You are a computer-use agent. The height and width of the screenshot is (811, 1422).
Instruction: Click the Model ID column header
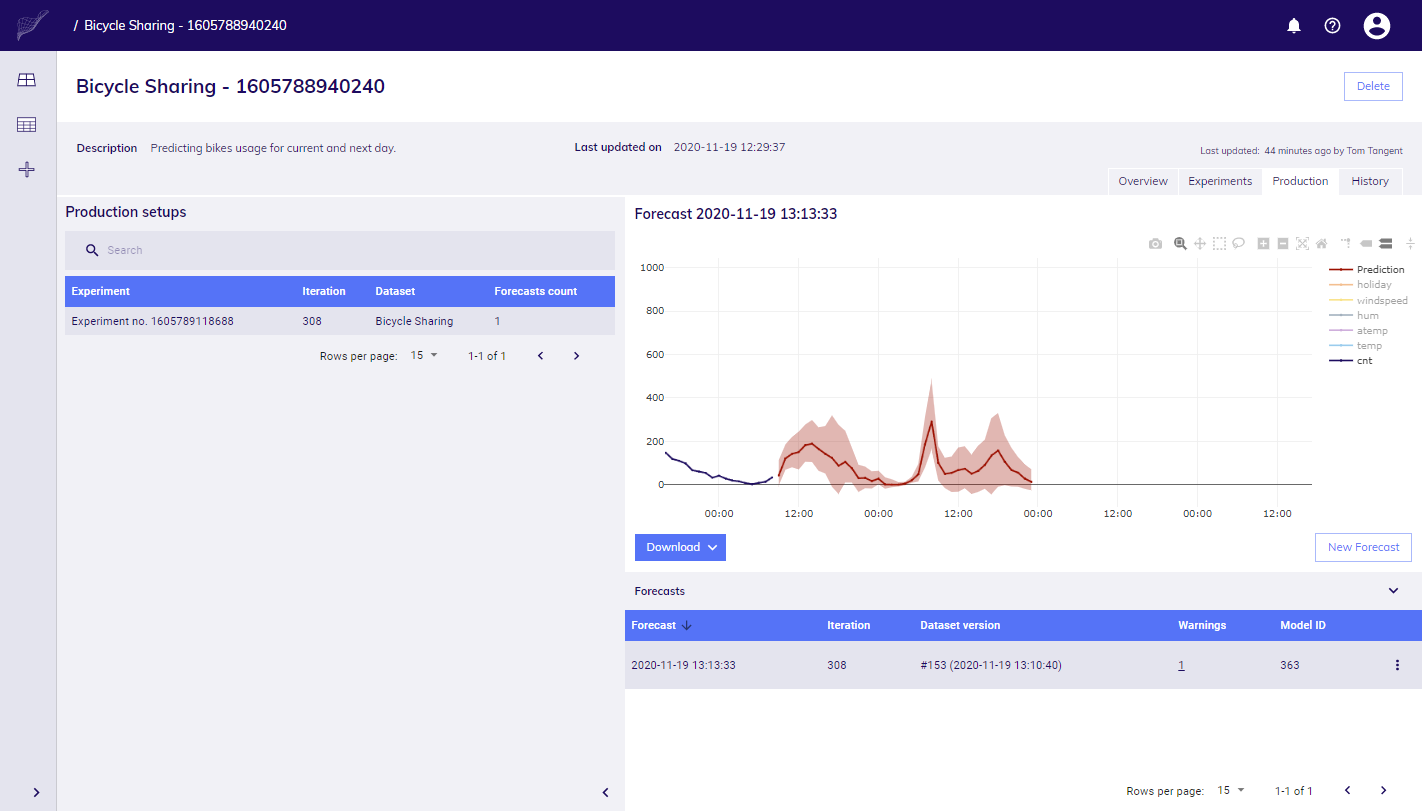[1303, 625]
